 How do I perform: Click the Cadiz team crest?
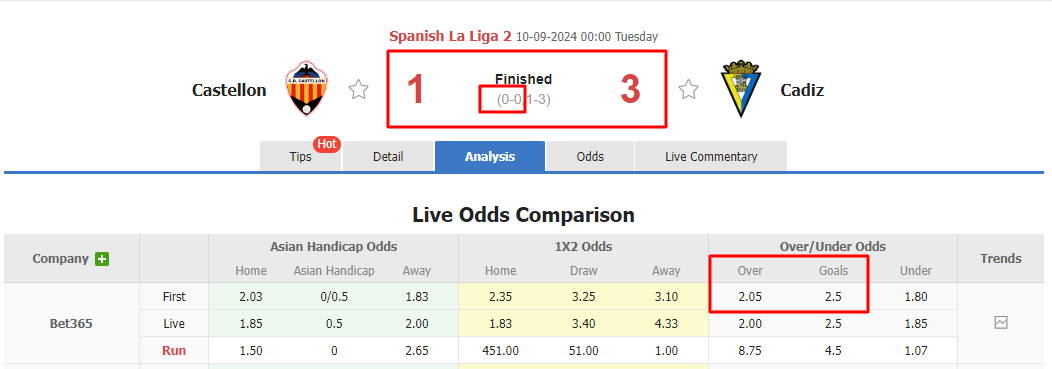click(741, 89)
